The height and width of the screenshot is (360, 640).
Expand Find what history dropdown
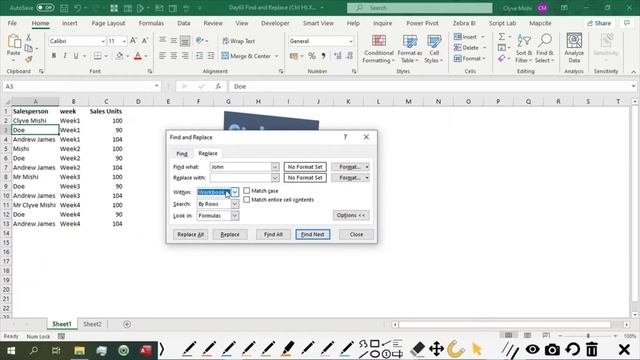pos(275,167)
